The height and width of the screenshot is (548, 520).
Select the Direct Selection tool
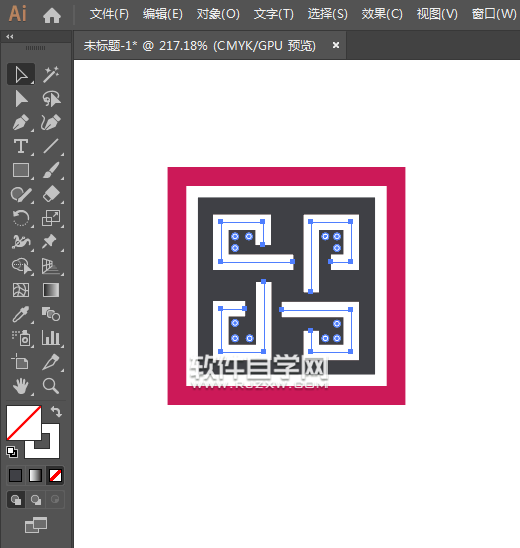point(21,99)
